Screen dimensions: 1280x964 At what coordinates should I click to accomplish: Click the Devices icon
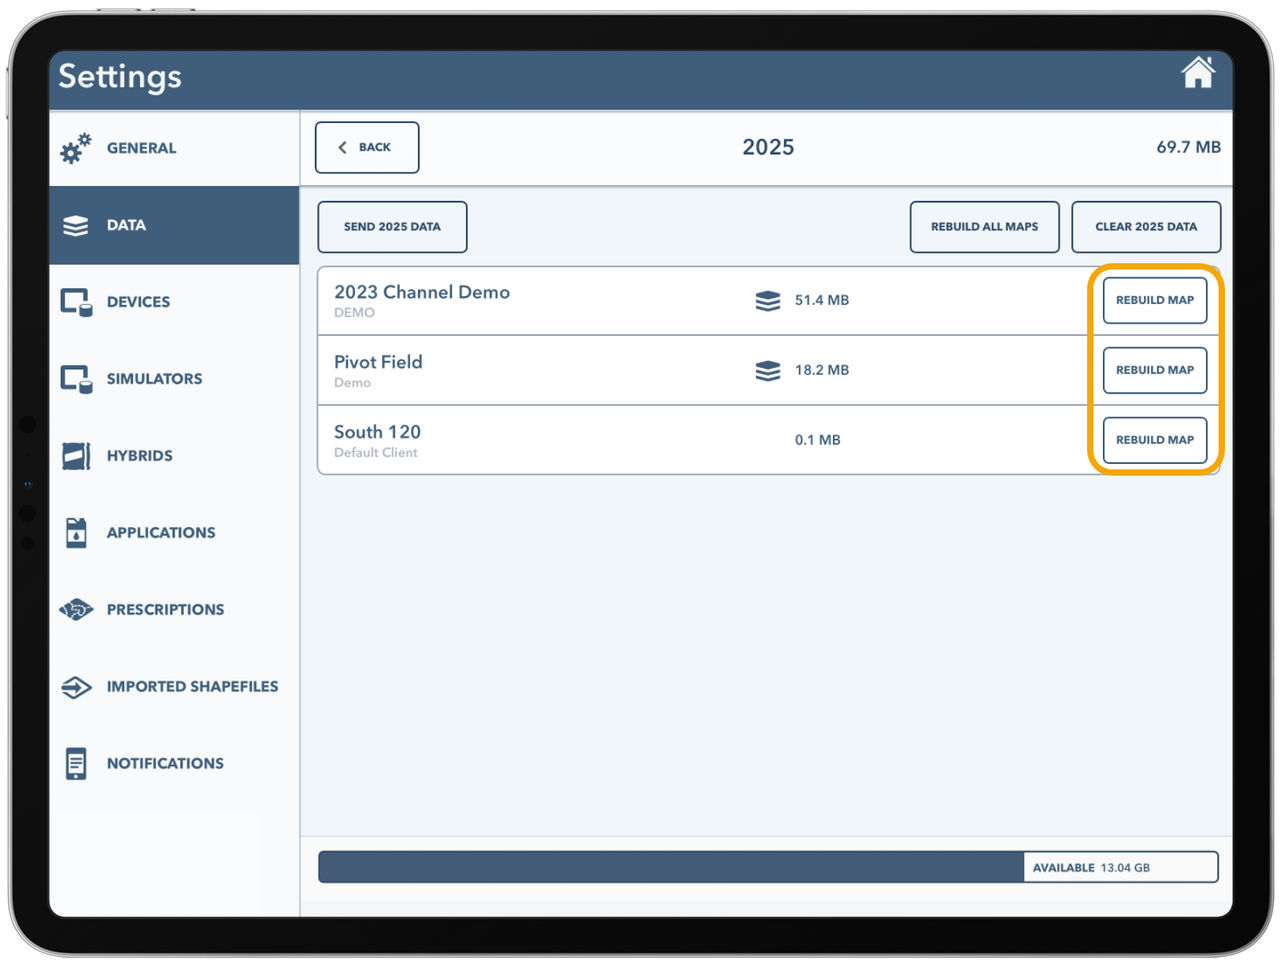pos(76,302)
